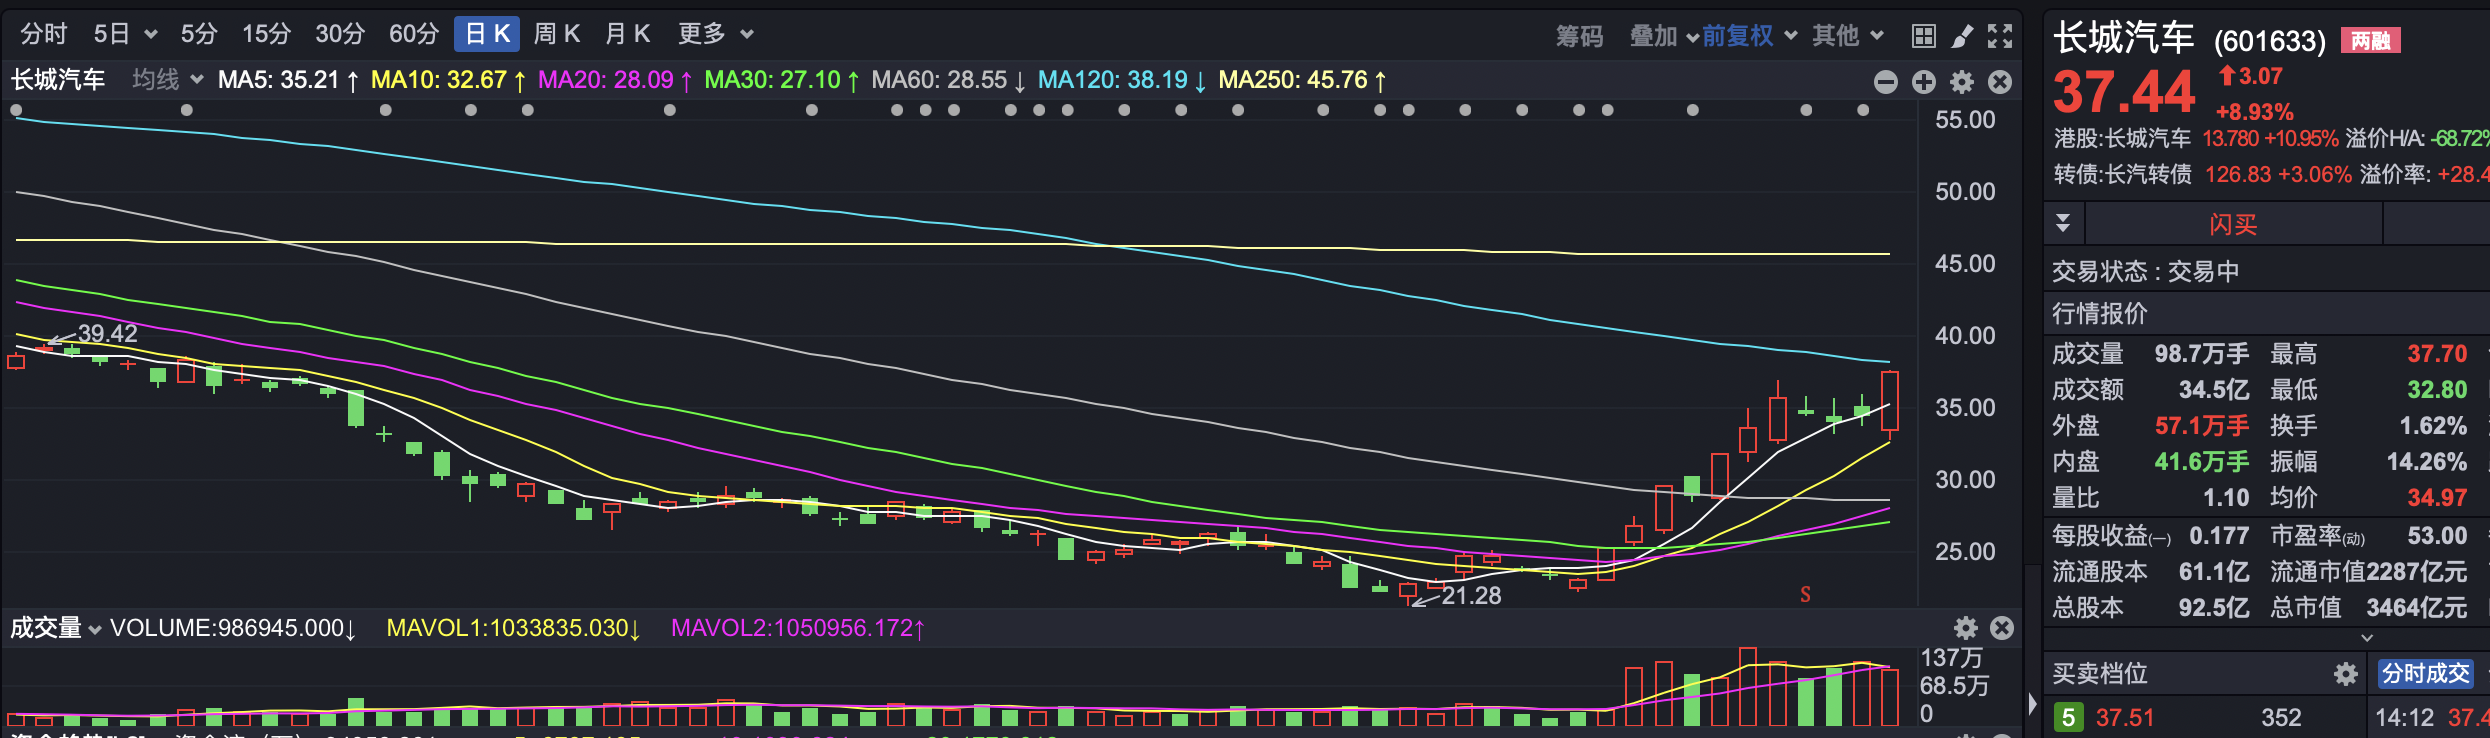The image size is (2490, 738).
Task: Click the latest red candlestick on the chart
Action: pos(1890,402)
